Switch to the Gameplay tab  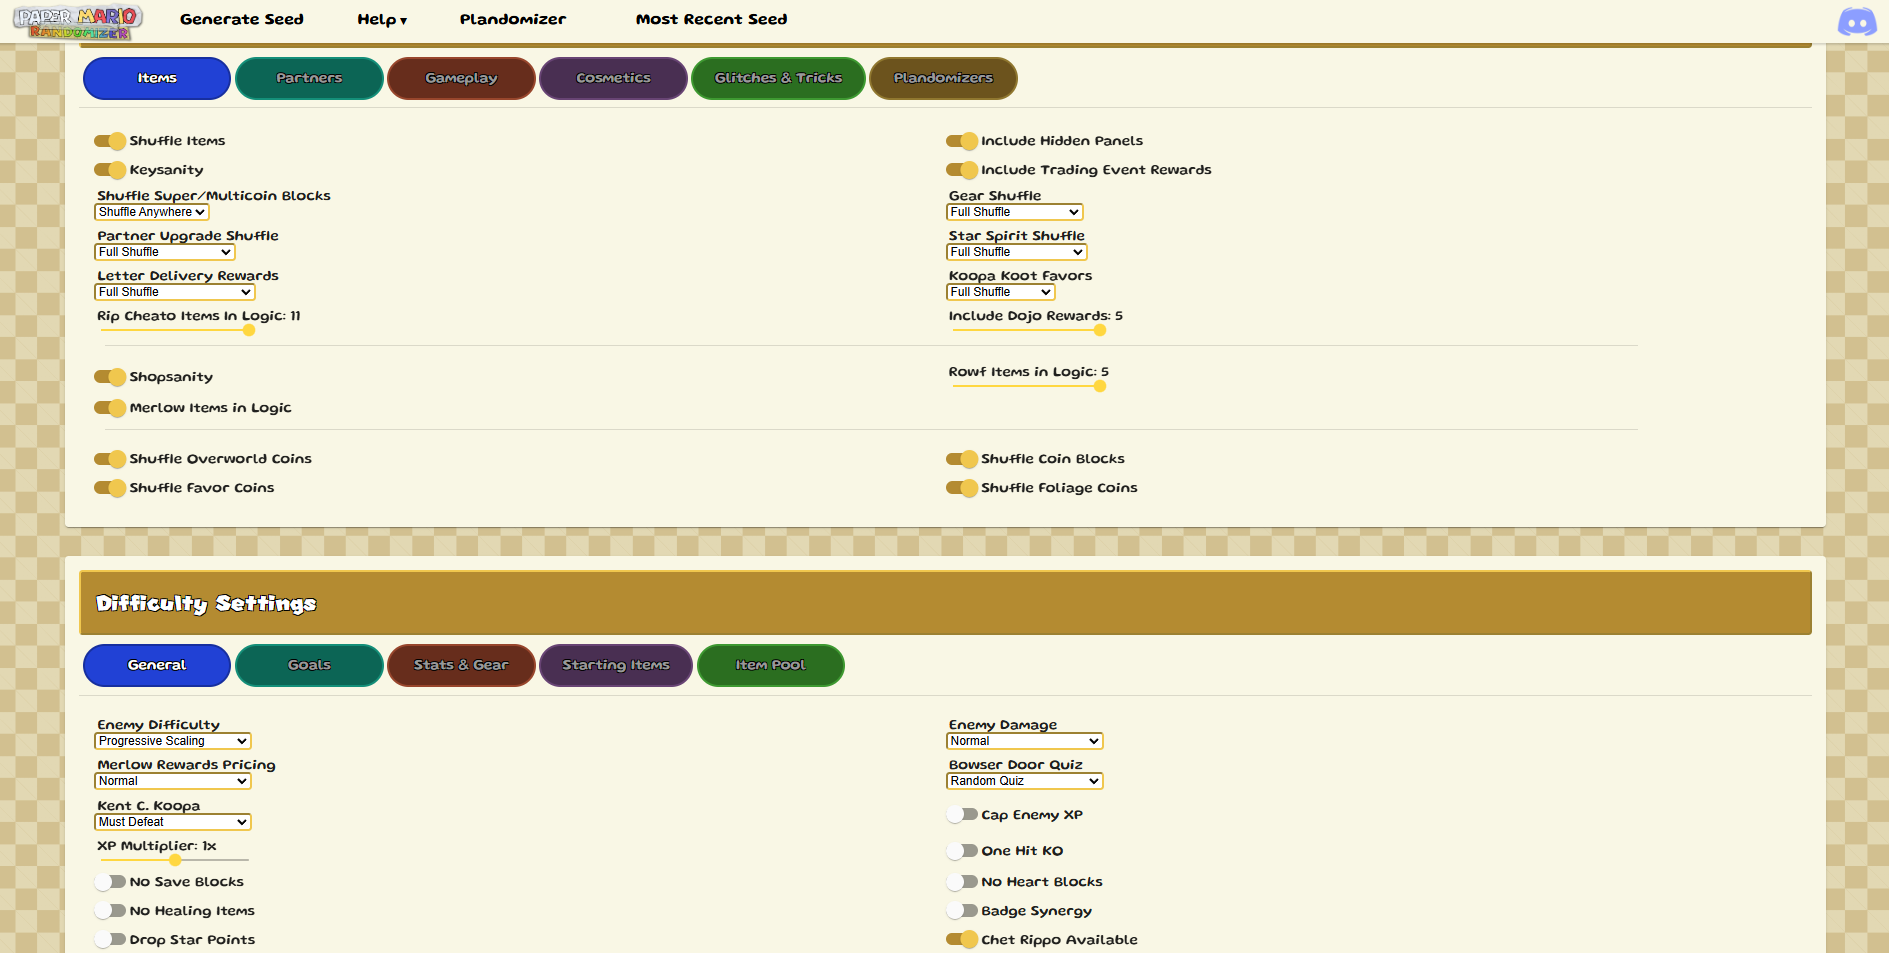[x=461, y=78]
